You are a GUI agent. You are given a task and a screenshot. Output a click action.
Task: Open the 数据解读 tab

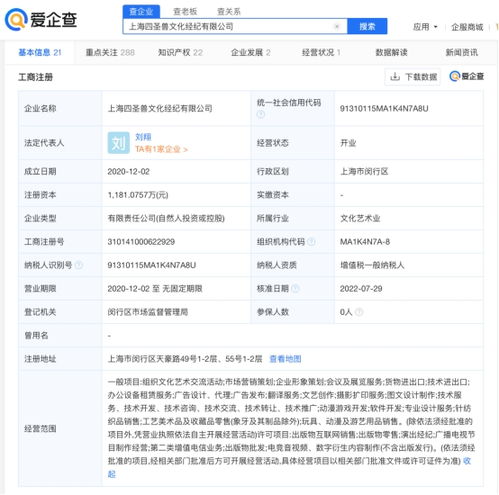coord(391,52)
